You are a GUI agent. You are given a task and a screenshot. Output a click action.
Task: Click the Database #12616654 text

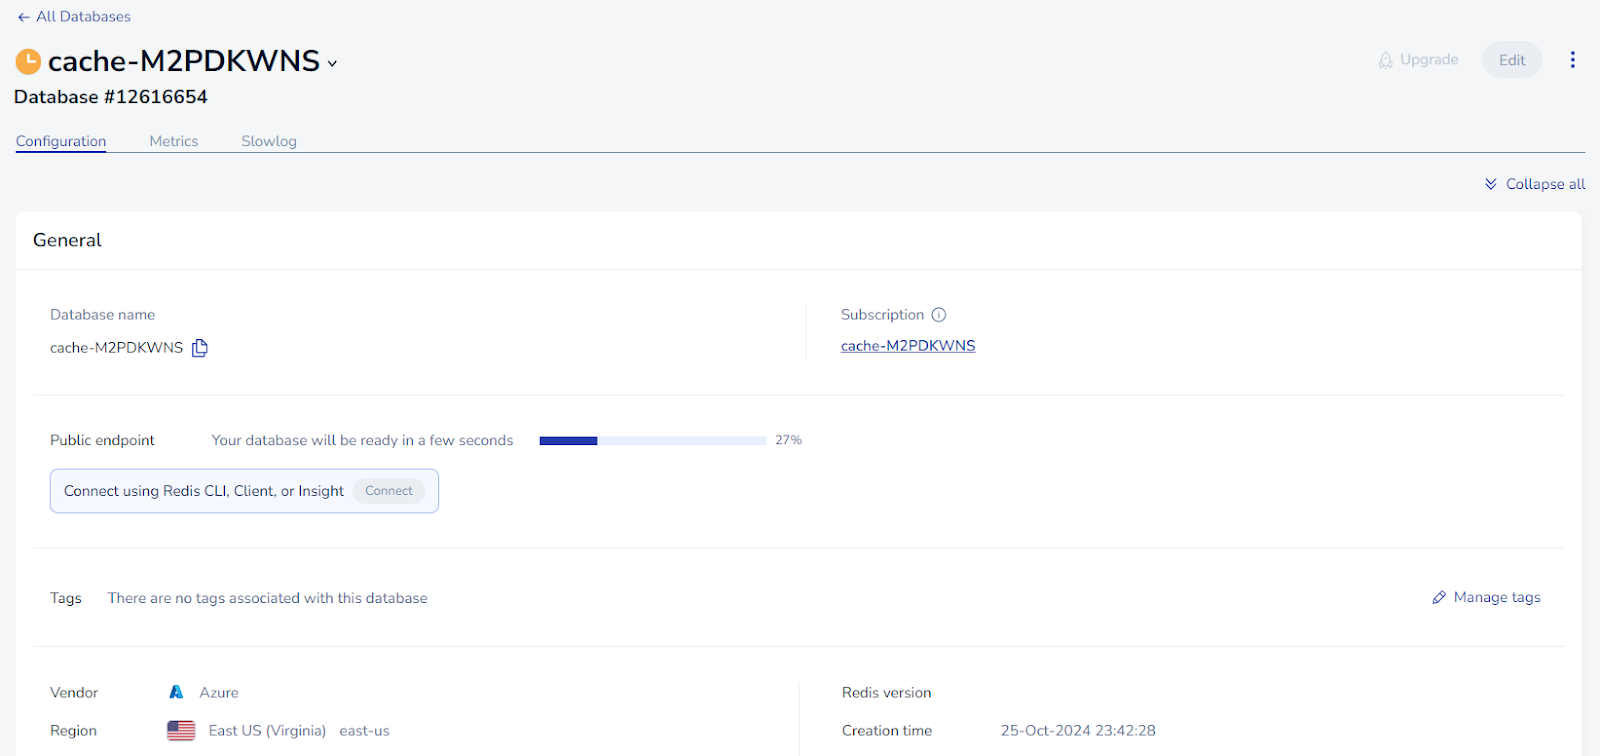(111, 97)
